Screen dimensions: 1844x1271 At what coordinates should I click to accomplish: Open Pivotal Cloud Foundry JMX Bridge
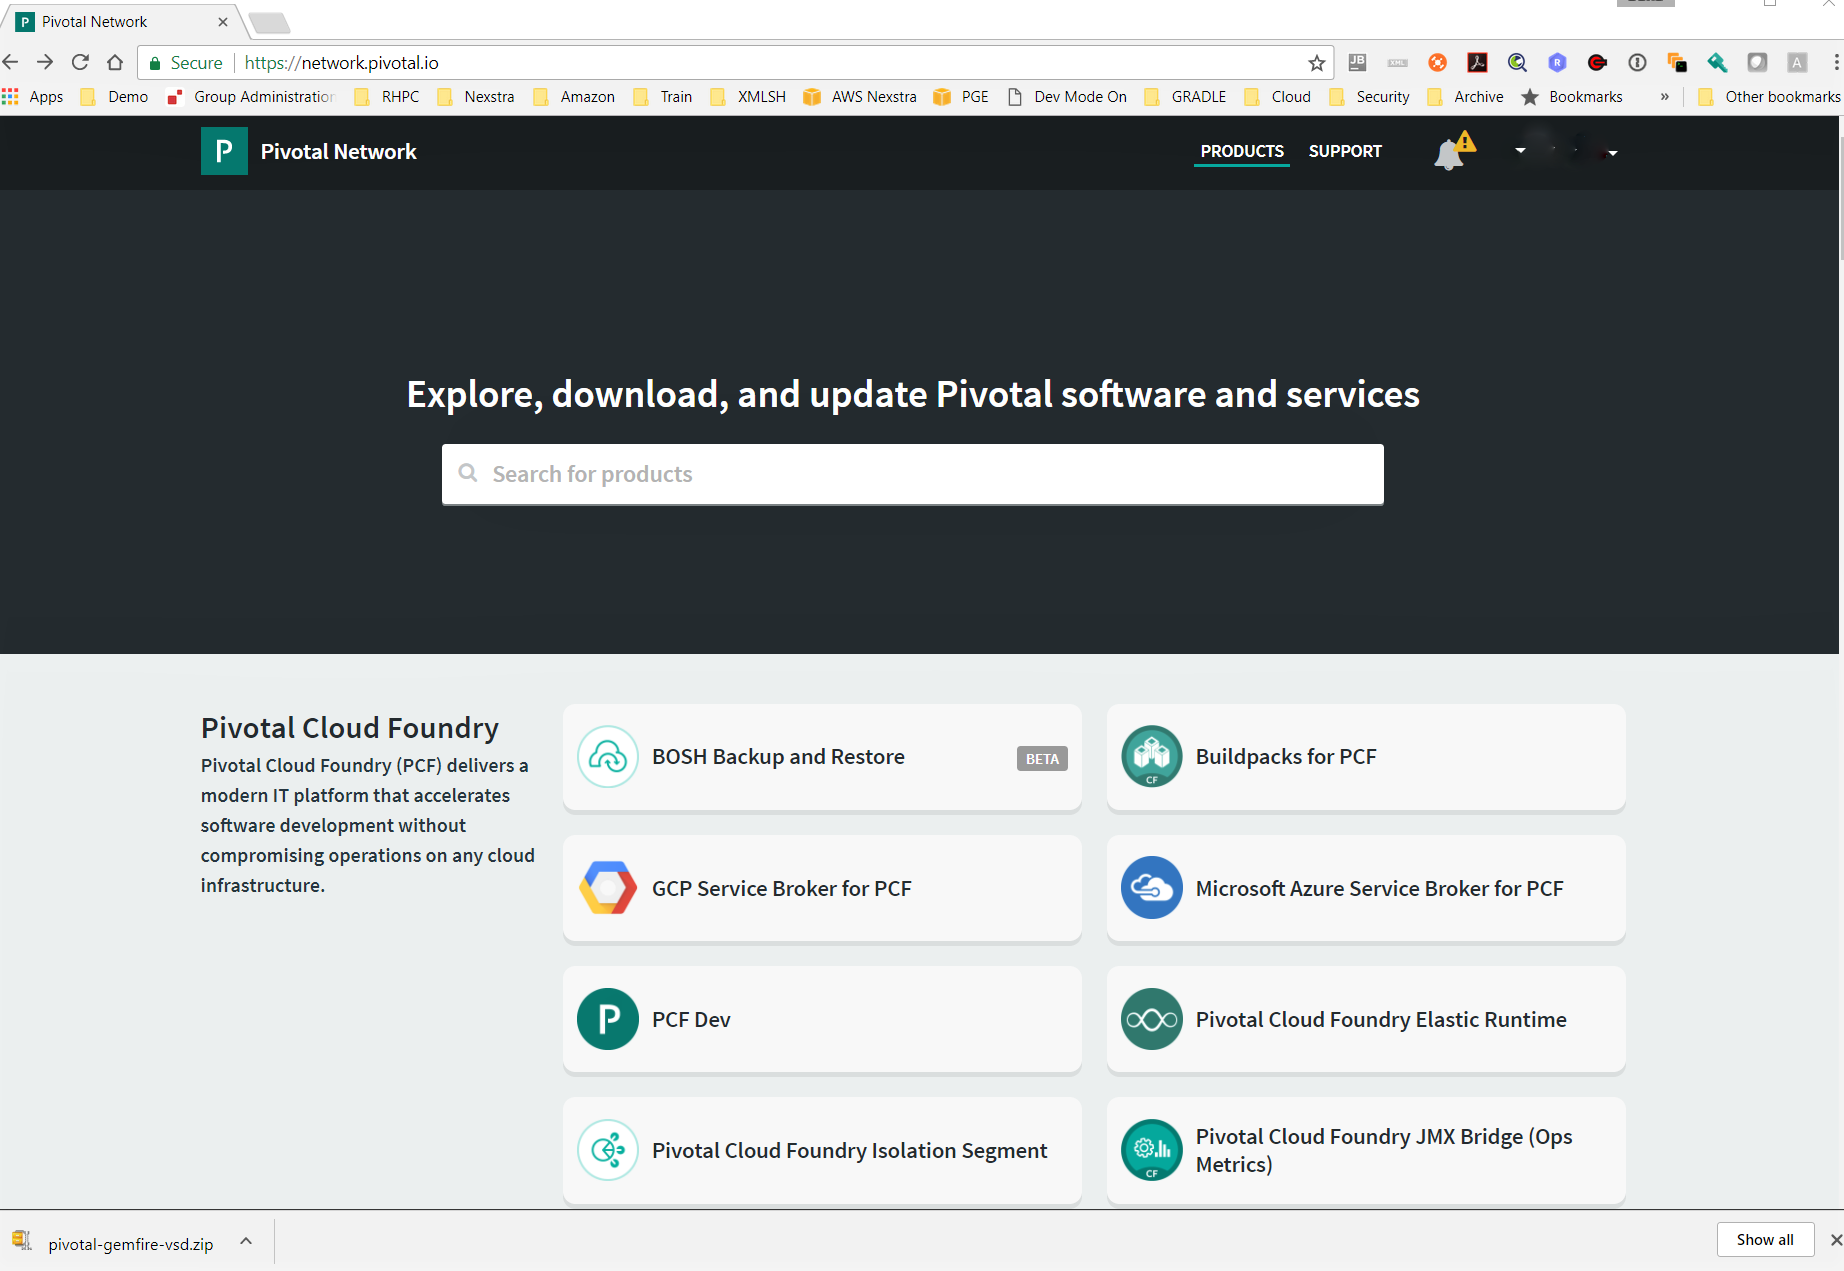1366,1150
